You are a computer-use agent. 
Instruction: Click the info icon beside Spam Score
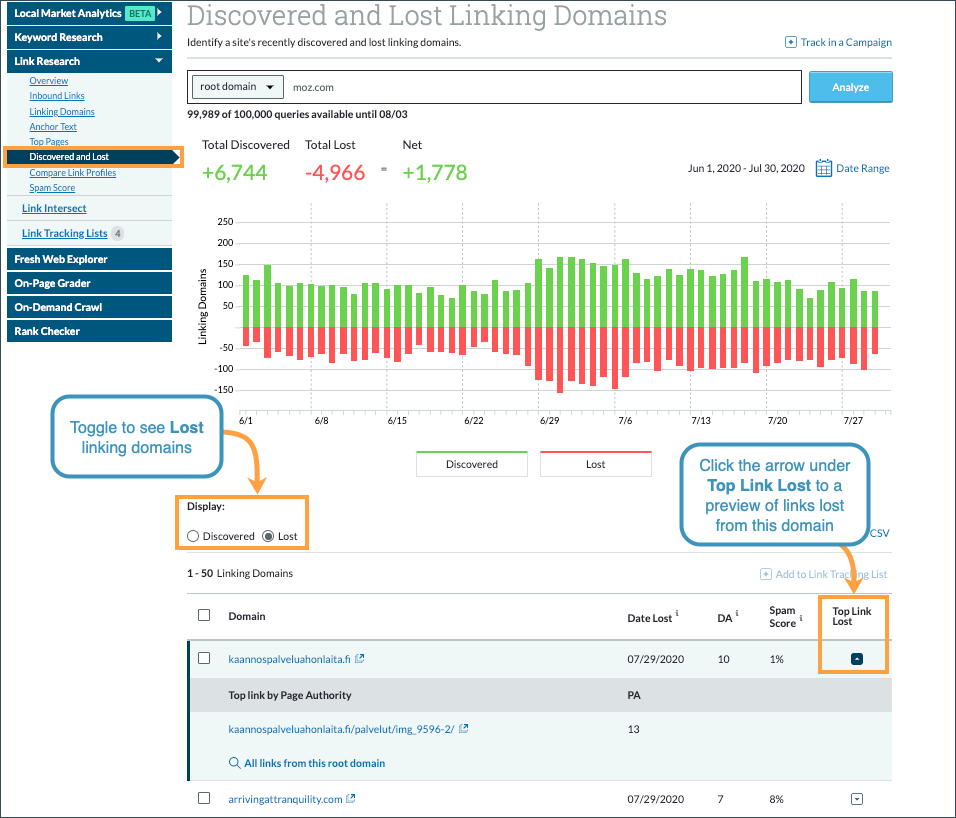pyautogui.click(x=801, y=618)
